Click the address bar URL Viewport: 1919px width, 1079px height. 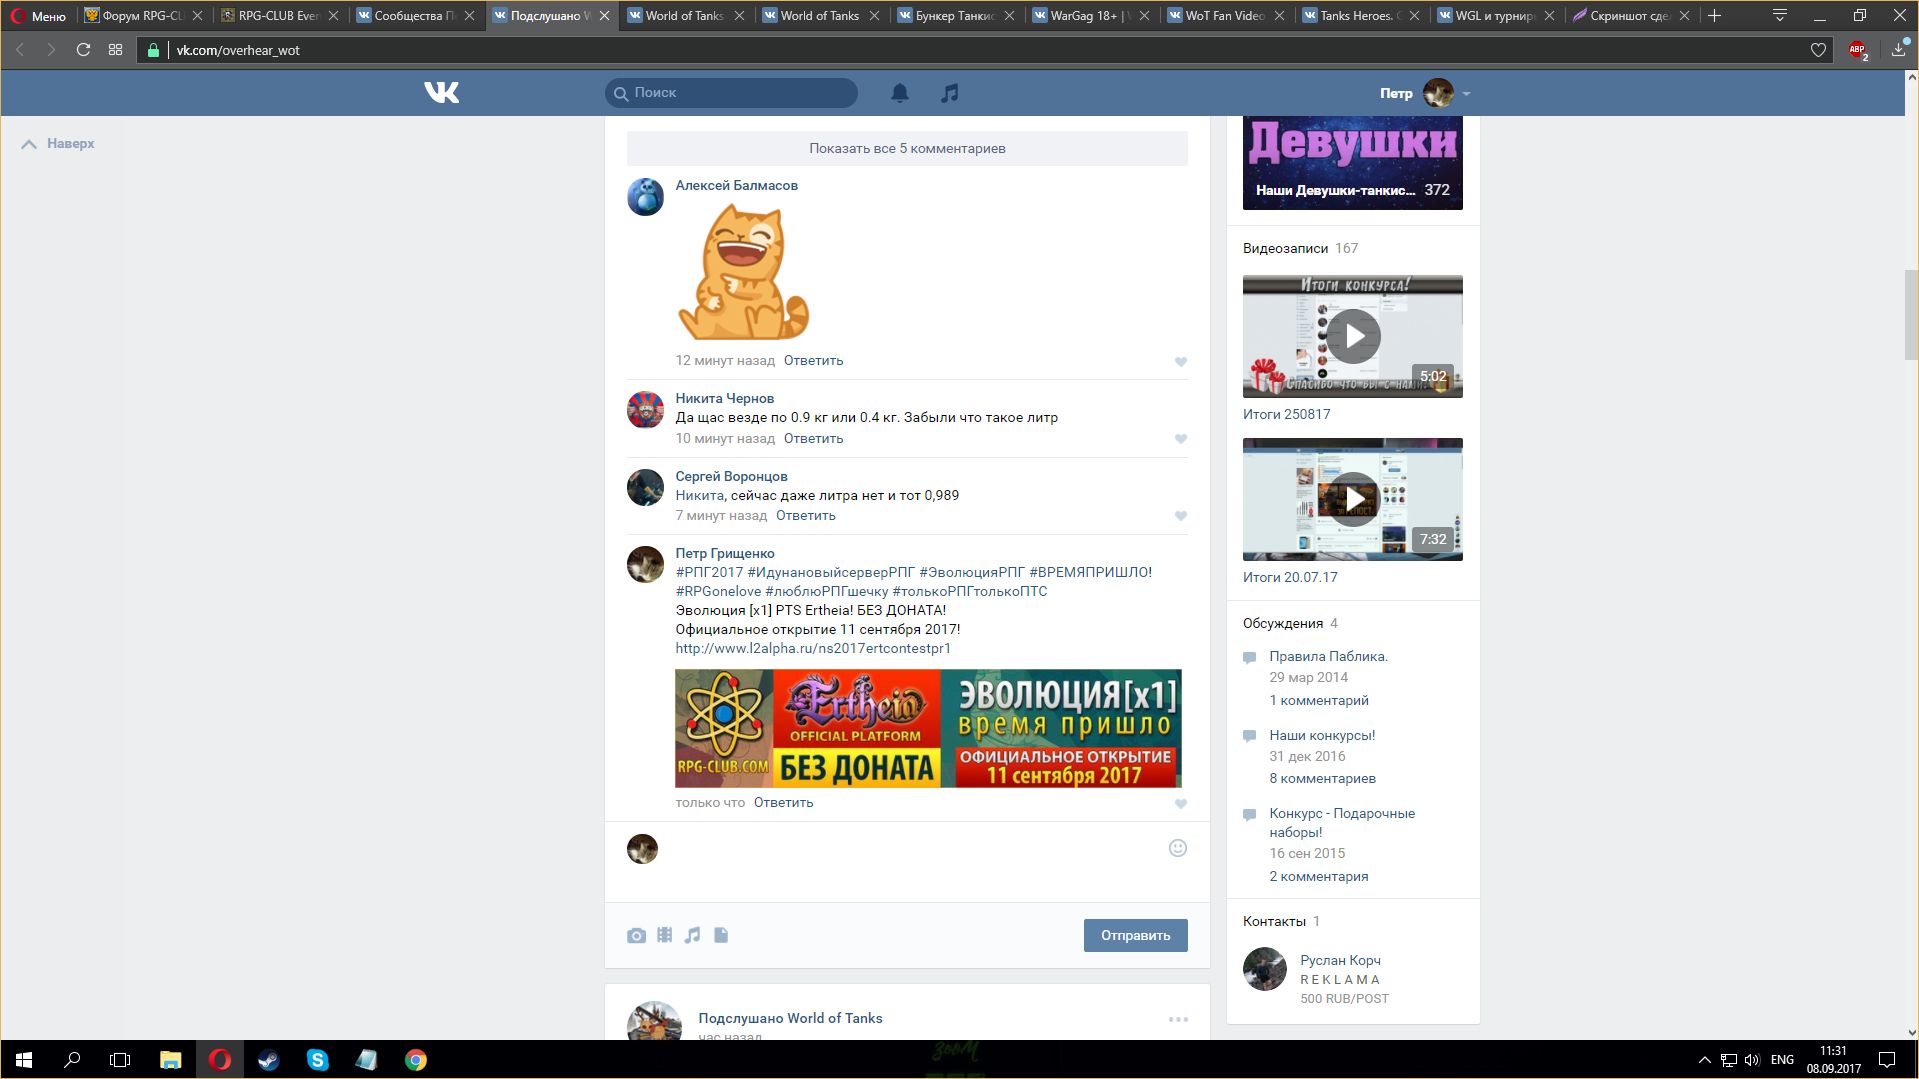[x=238, y=50]
